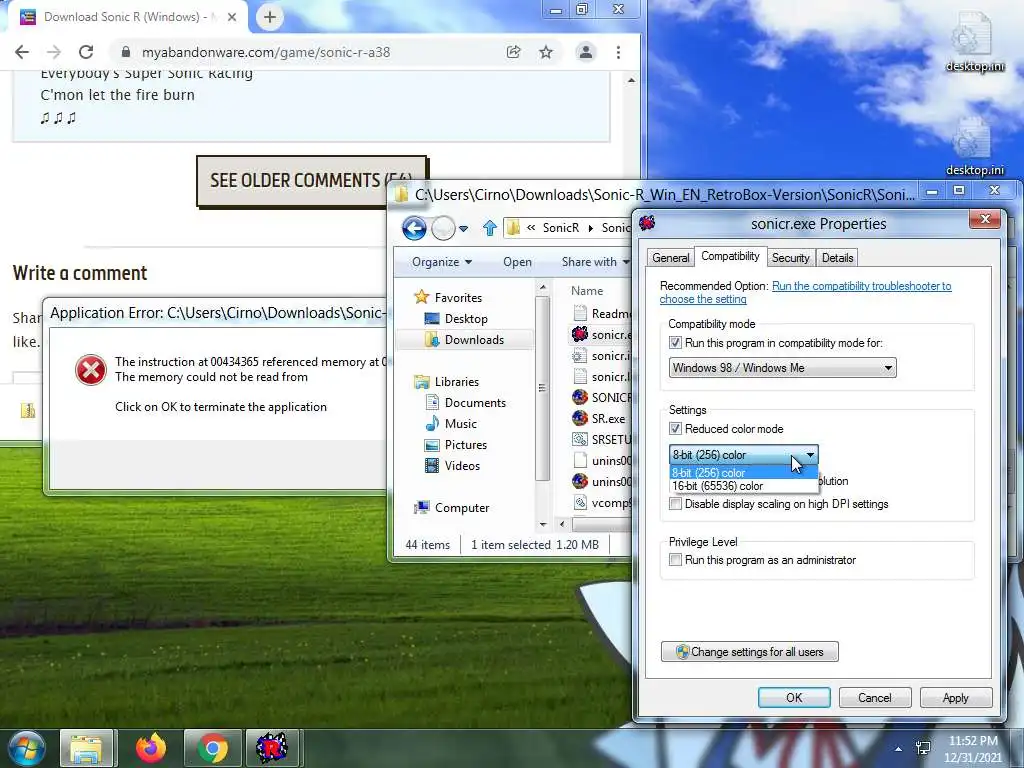Viewport: 1024px width, 768px height.
Task: Reload the myabandonware page
Action: pos(86,52)
